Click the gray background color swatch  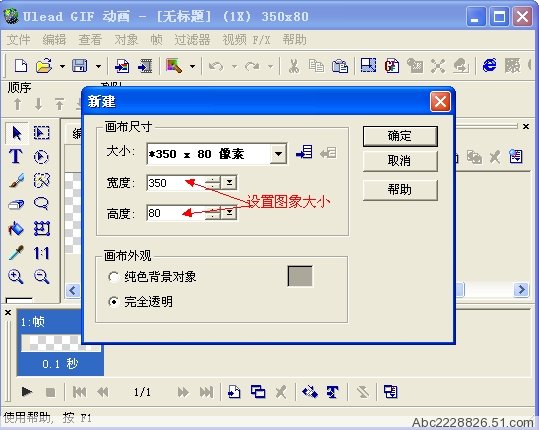(x=300, y=276)
